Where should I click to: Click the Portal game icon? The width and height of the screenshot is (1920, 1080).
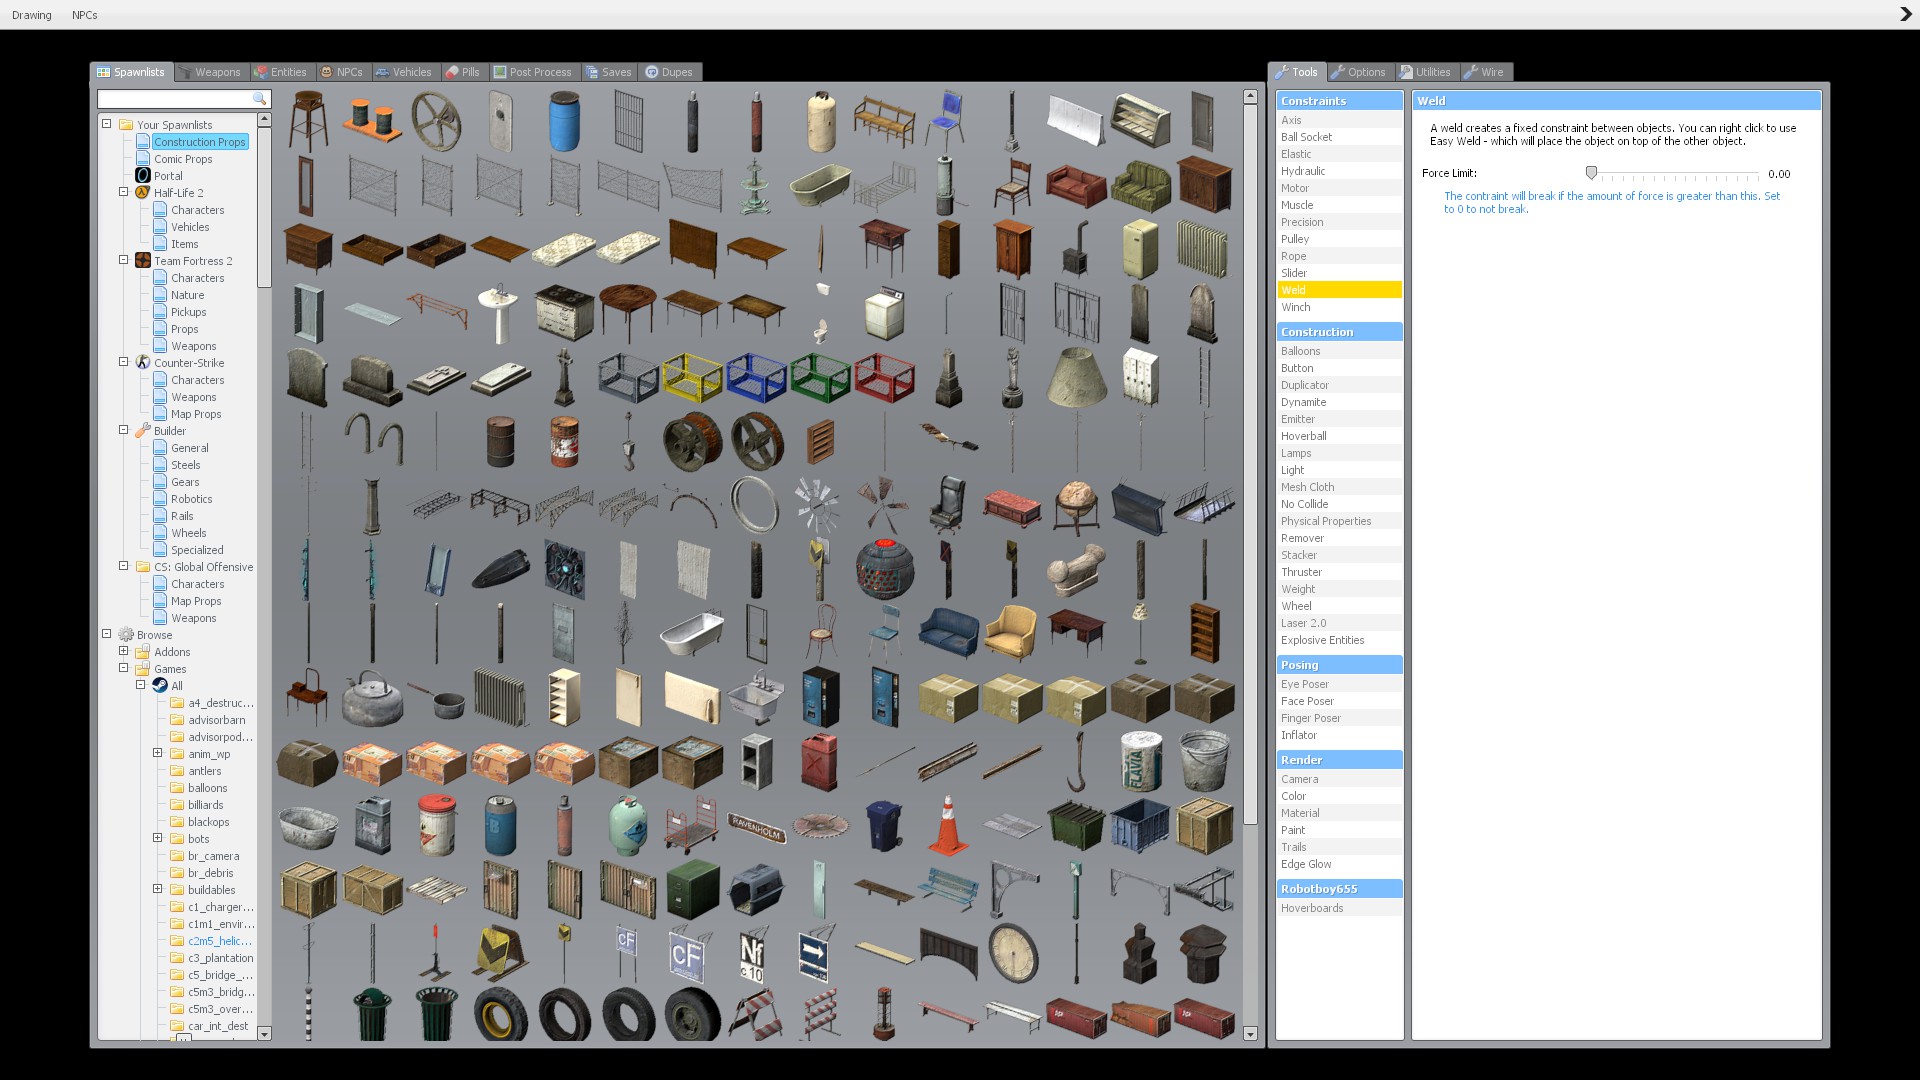[x=143, y=175]
